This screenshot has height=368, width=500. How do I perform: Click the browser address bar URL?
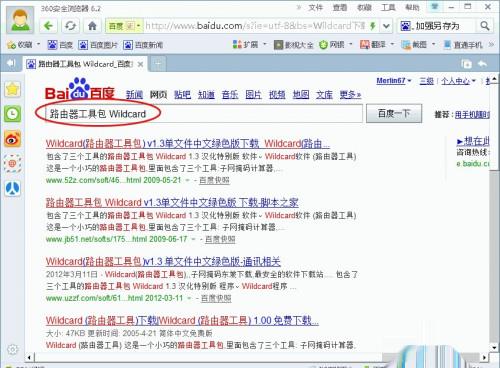[x=255, y=26]
